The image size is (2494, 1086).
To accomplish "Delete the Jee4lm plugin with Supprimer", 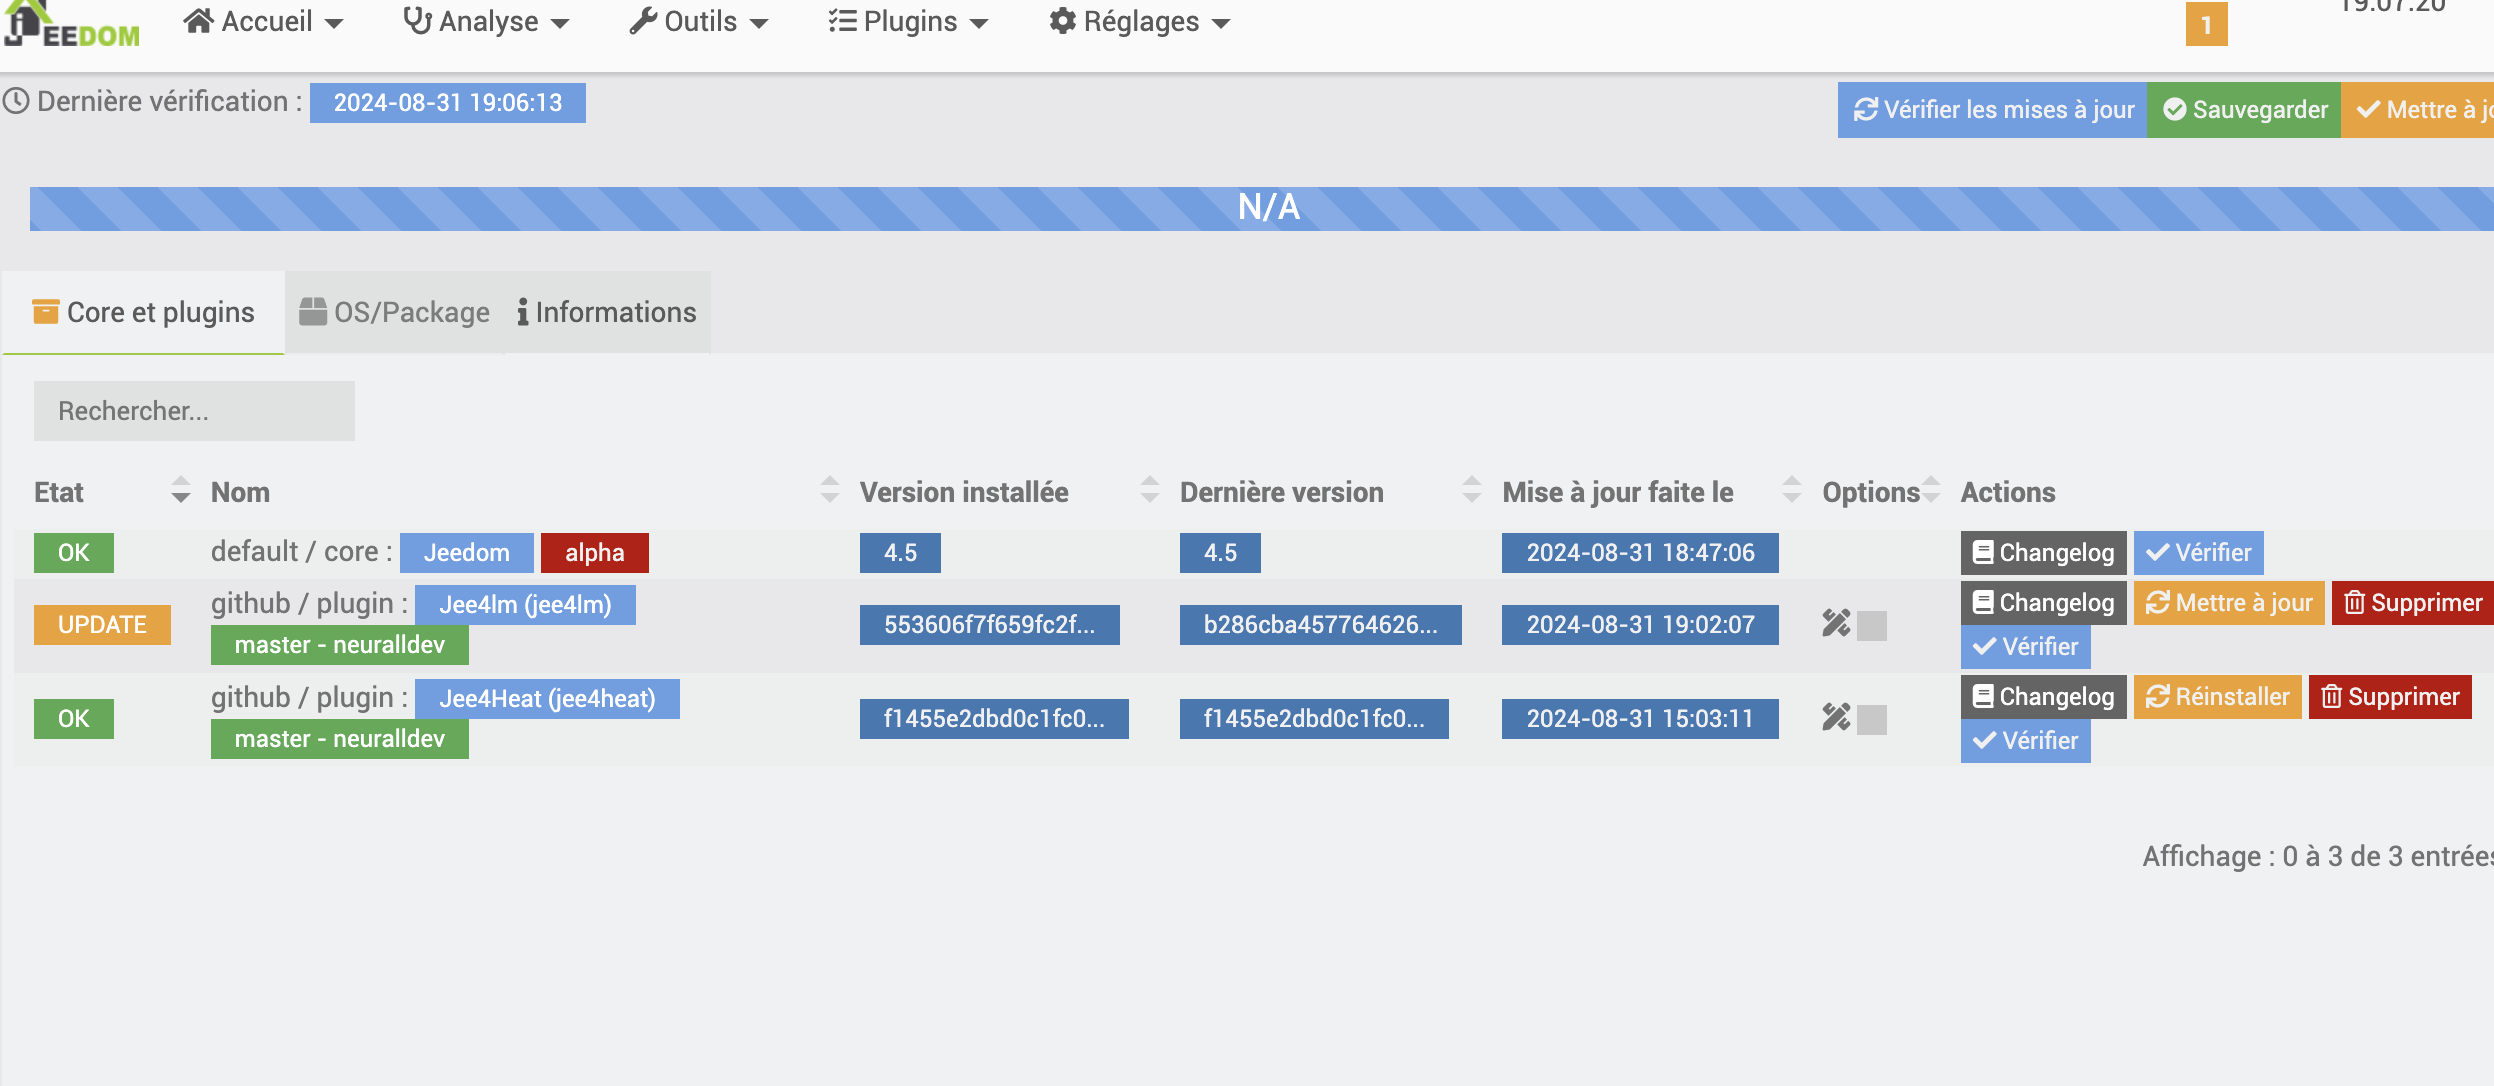I will point(2412,603).
